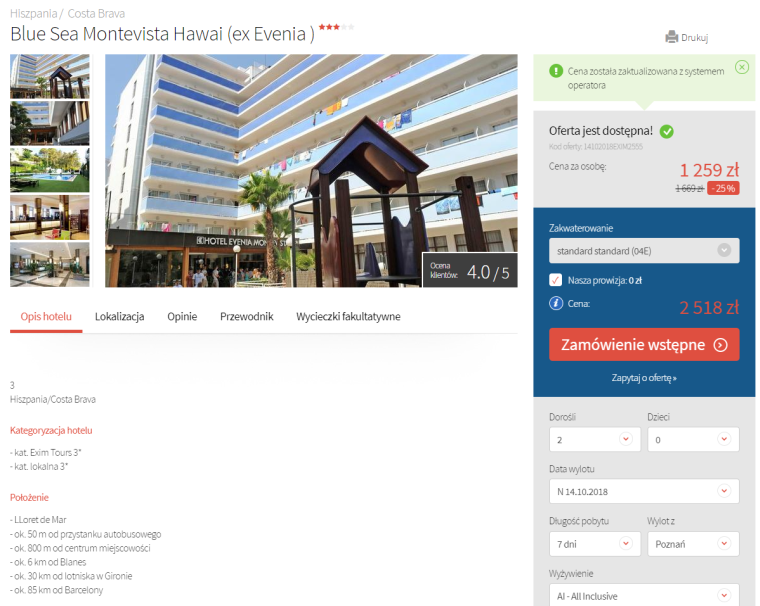Click the 2 518 zł total price
The height and width of the screenshot is (606, 760).
click(709, 307)
